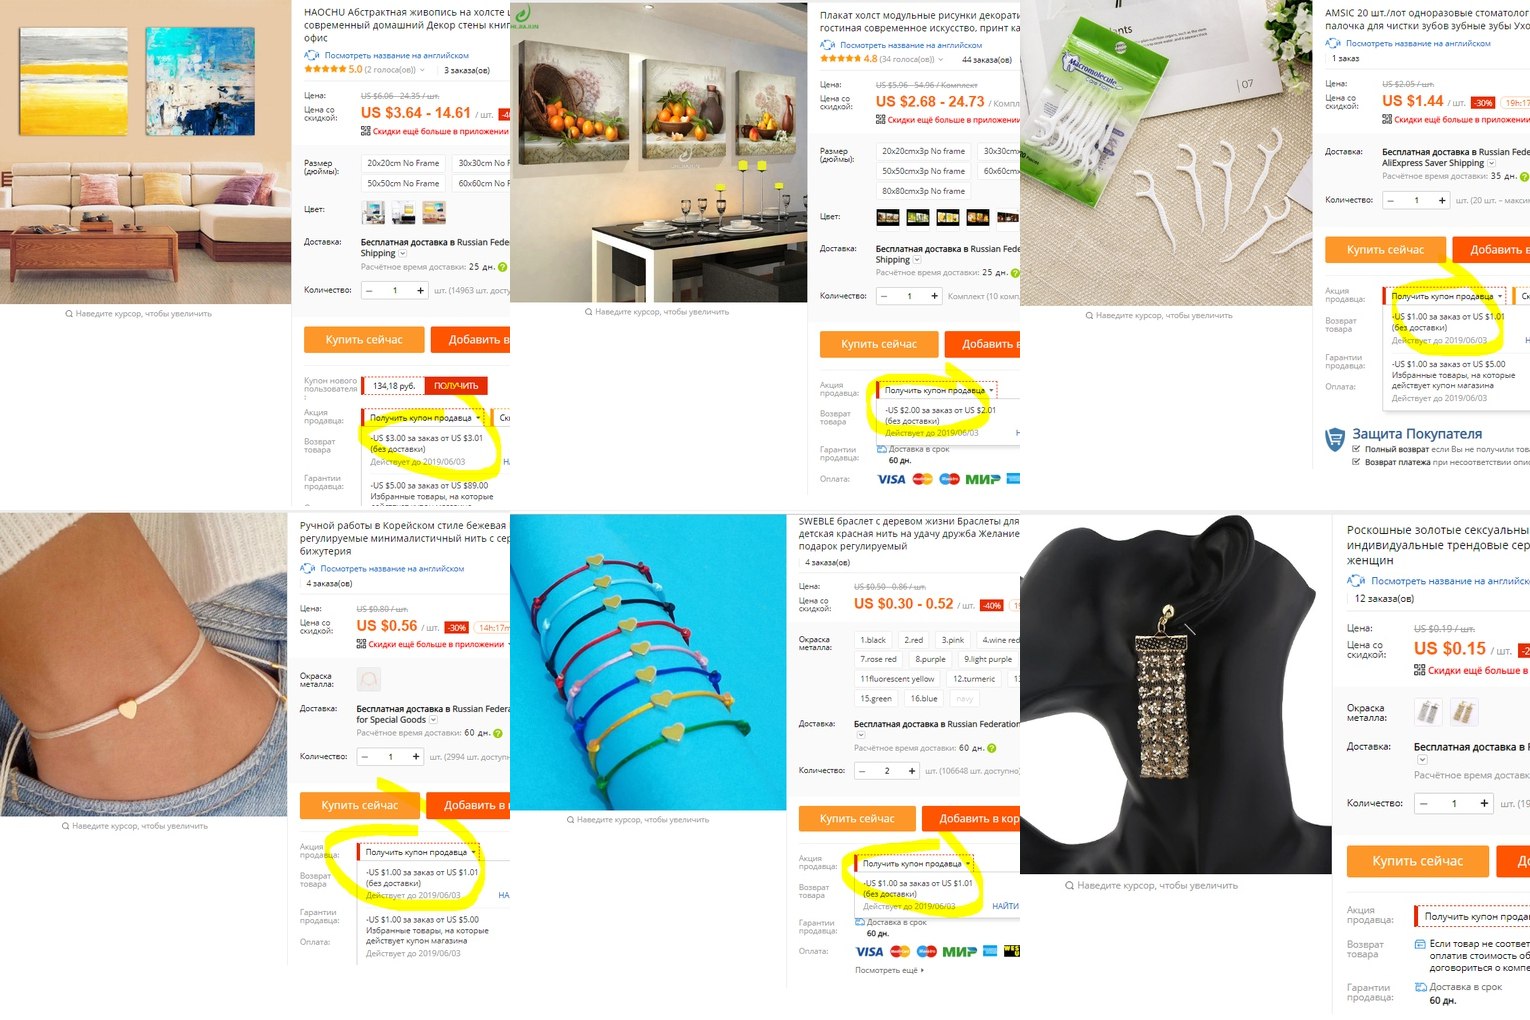This screenshot has height=1020, width=1530.
Task: Click the green help icon beside the SWEBLE delivery time
Action: pos(992,748)
